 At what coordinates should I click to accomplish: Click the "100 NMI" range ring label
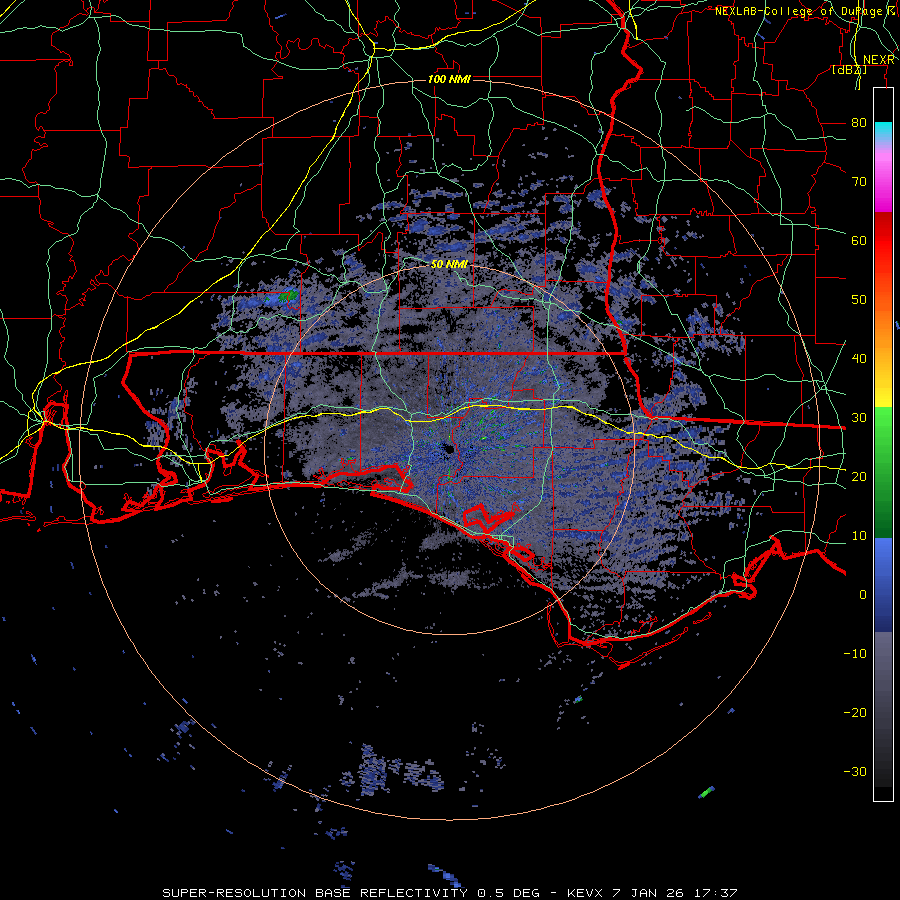point(449,79)
